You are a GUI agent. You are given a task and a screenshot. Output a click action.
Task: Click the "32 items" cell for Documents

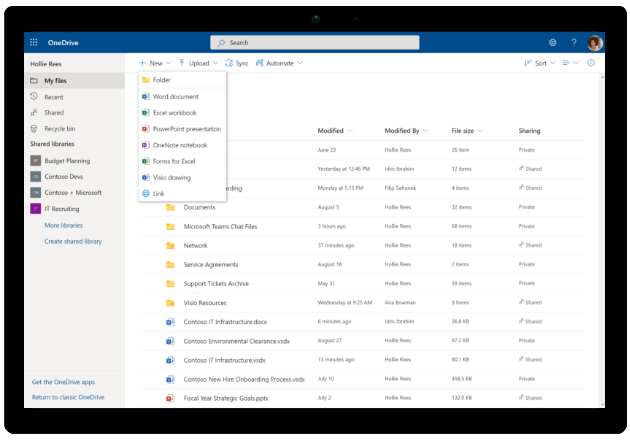tap(461, 207)
